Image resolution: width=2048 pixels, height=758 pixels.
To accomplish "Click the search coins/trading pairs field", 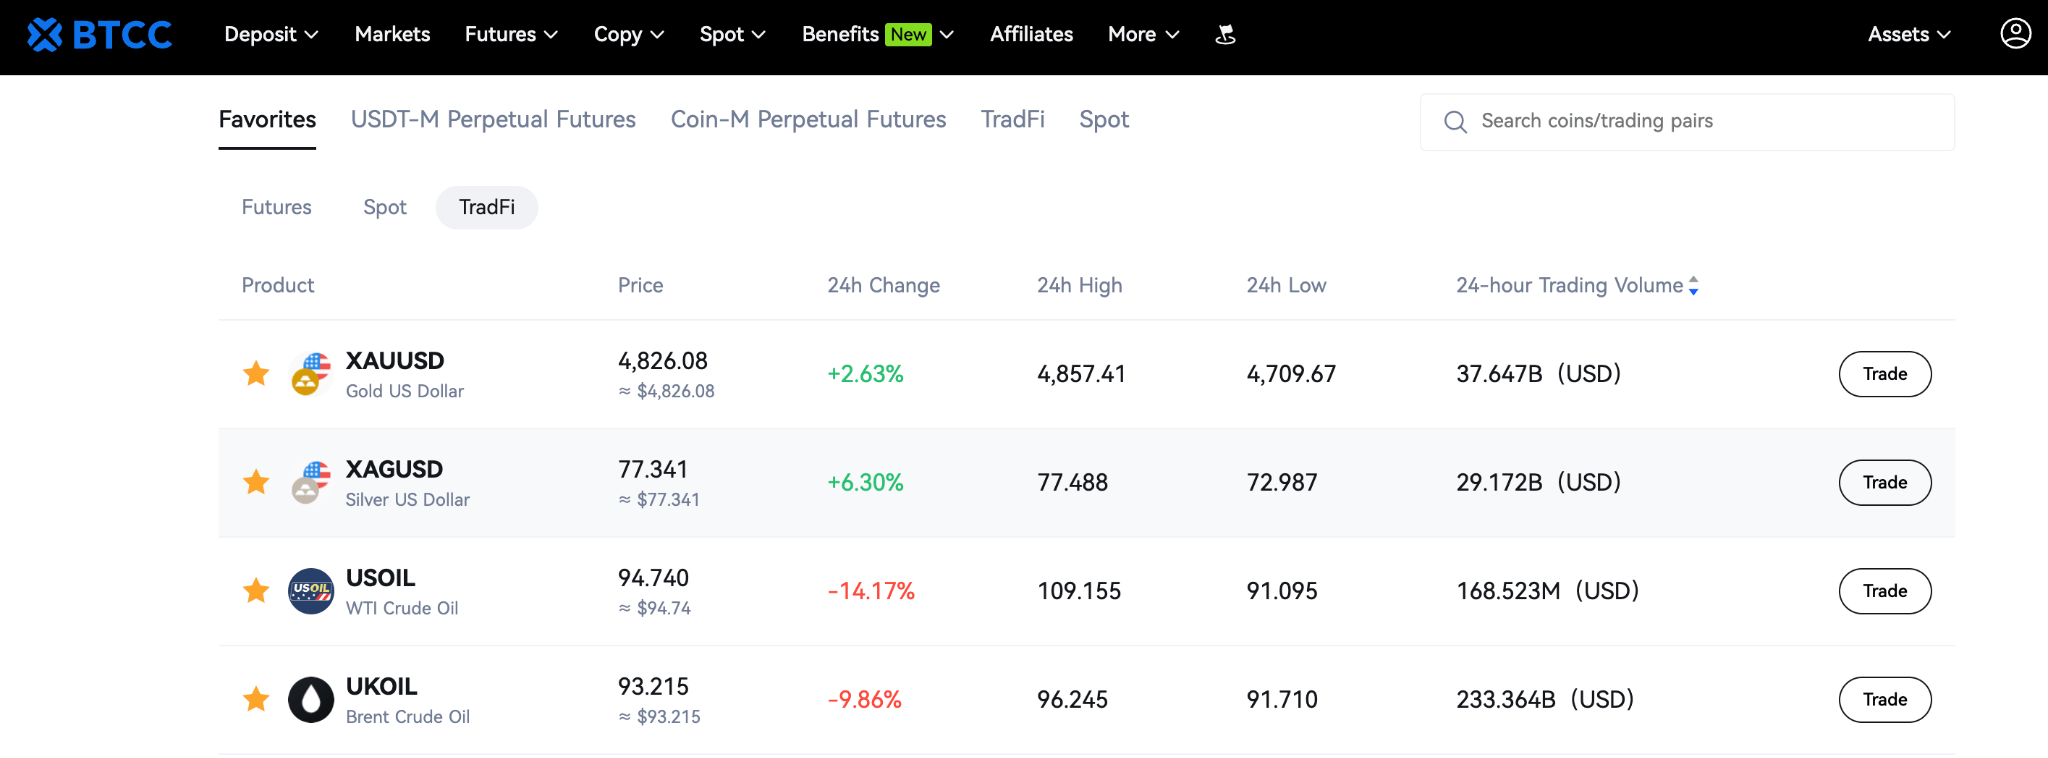I will click(x=1700, y=122).
